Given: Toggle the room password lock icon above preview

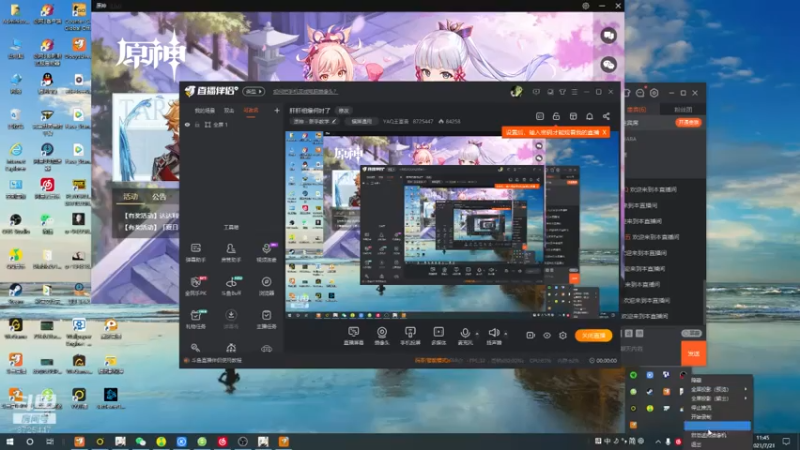Looking at the screenshot, I should [x=556, y=116].
